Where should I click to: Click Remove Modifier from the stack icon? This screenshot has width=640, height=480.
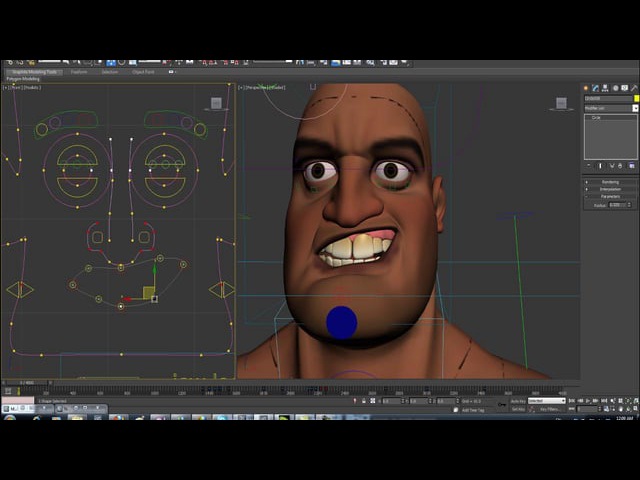620,166
